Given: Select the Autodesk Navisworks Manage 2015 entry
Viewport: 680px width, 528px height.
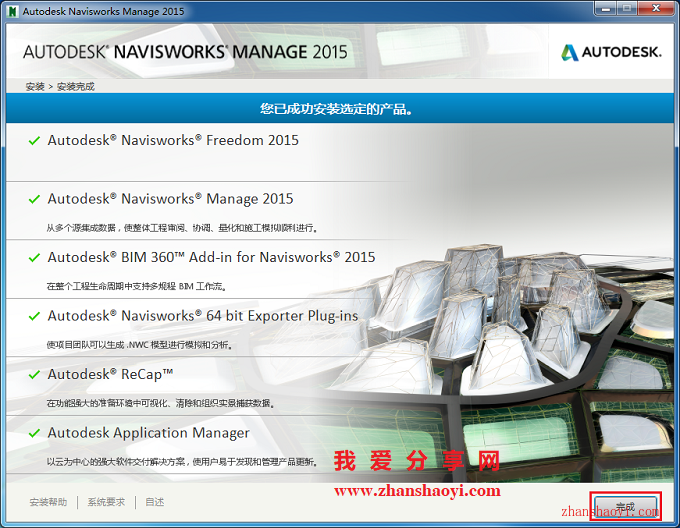Looking at the screenshot, I should click(170, 199).
